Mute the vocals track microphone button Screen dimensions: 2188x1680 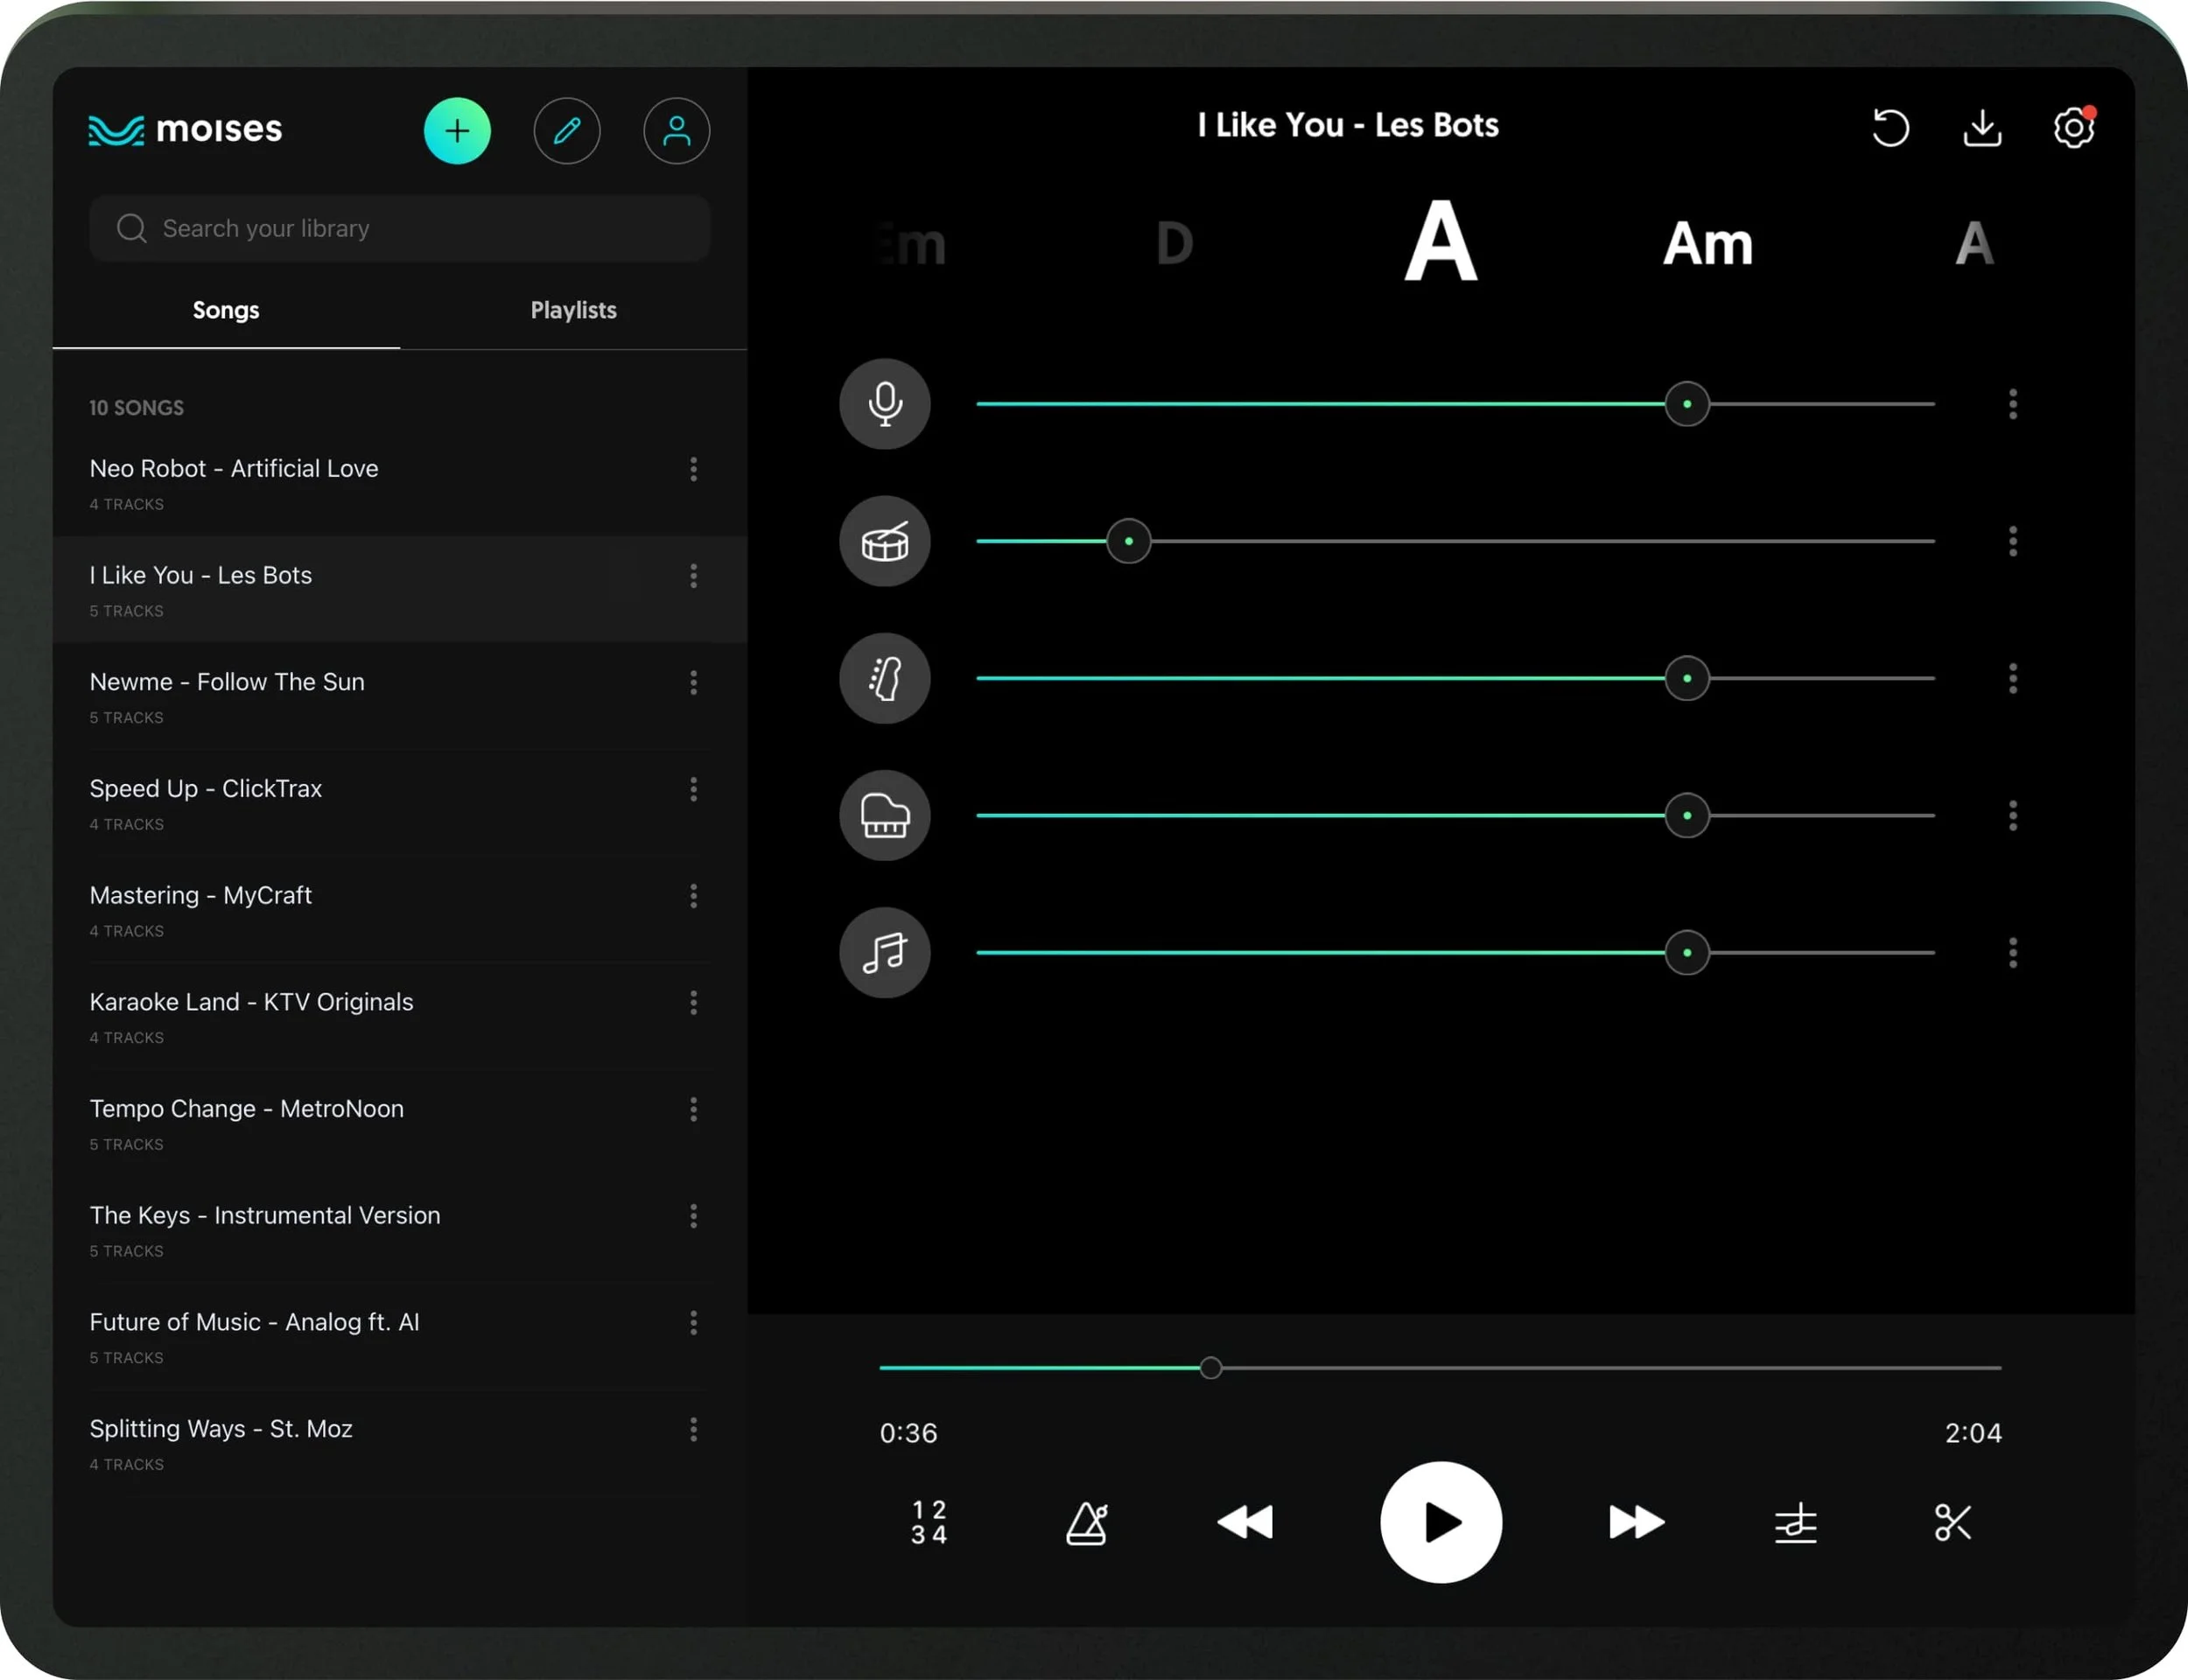coord(885,404)
